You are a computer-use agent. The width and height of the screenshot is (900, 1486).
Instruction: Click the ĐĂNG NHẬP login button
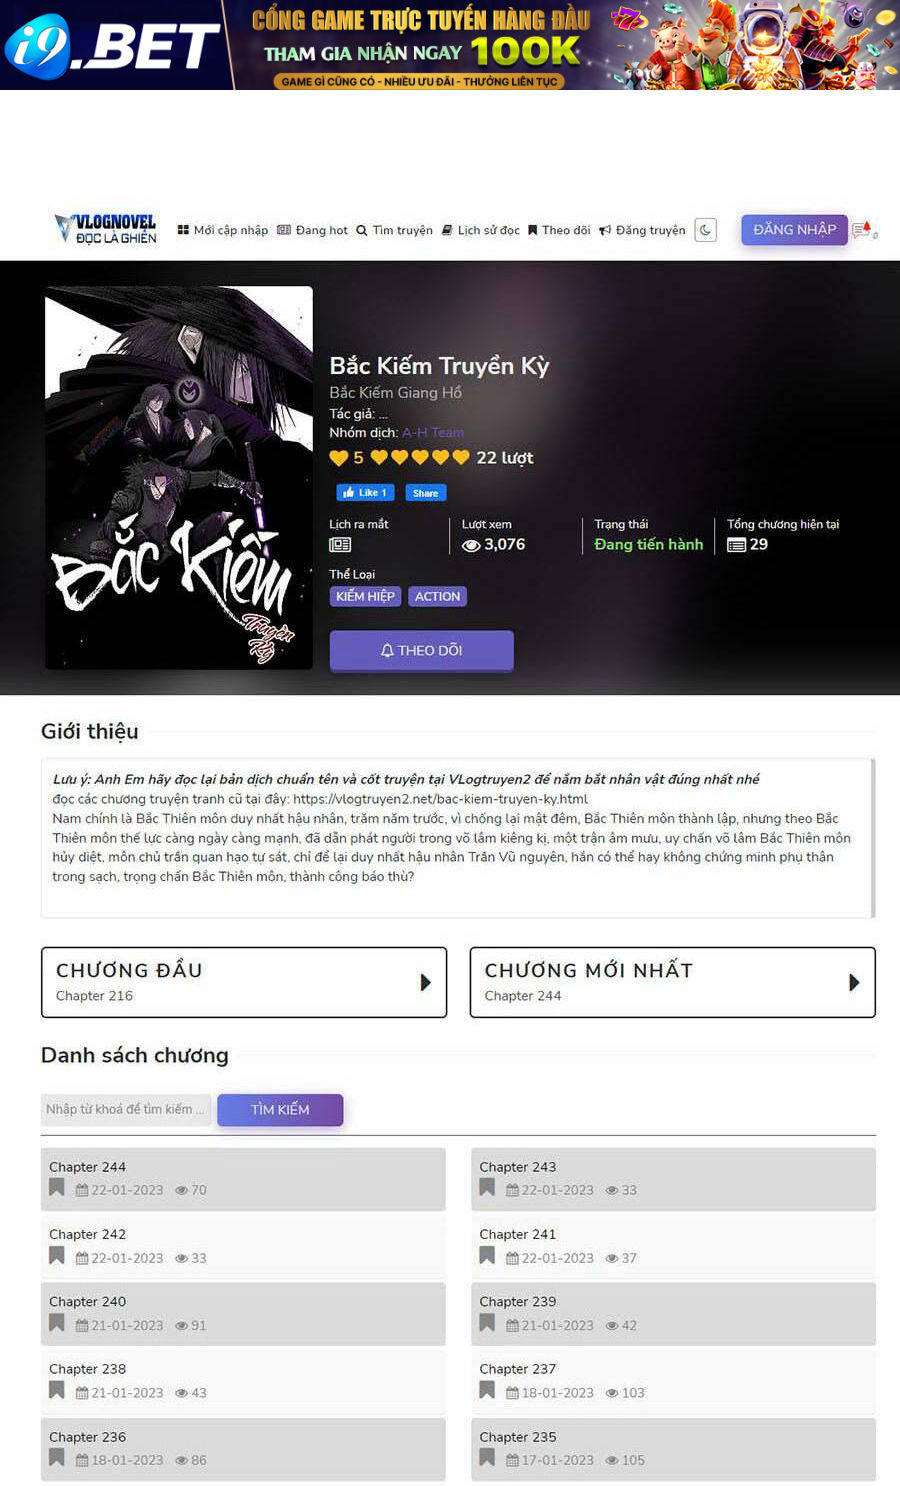pyautogui.click(x=794, y=229)
